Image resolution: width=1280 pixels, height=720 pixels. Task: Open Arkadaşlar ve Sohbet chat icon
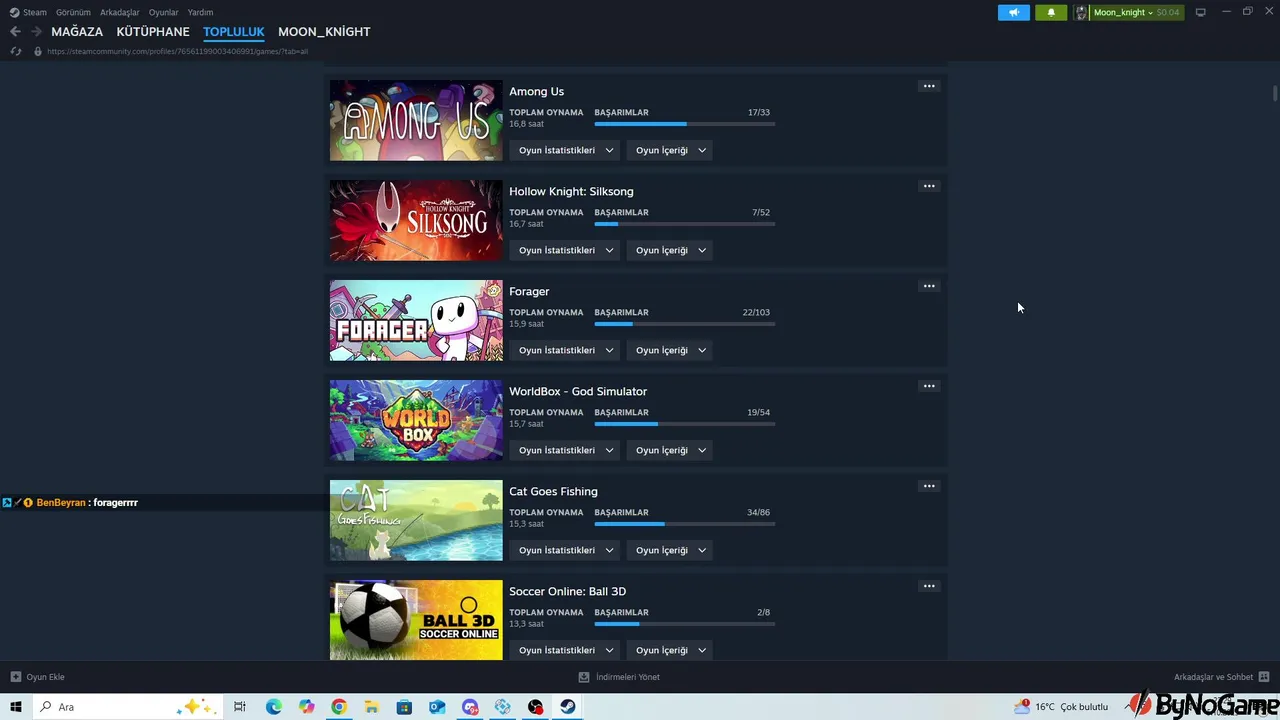tap(1264, 677)
